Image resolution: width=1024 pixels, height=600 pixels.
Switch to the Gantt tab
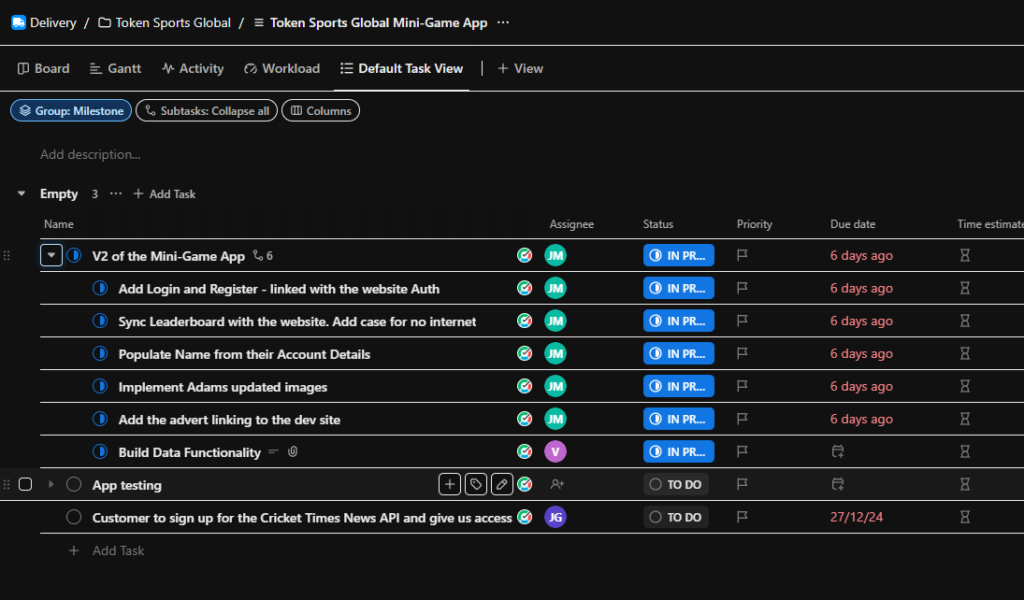click(115, 69)
